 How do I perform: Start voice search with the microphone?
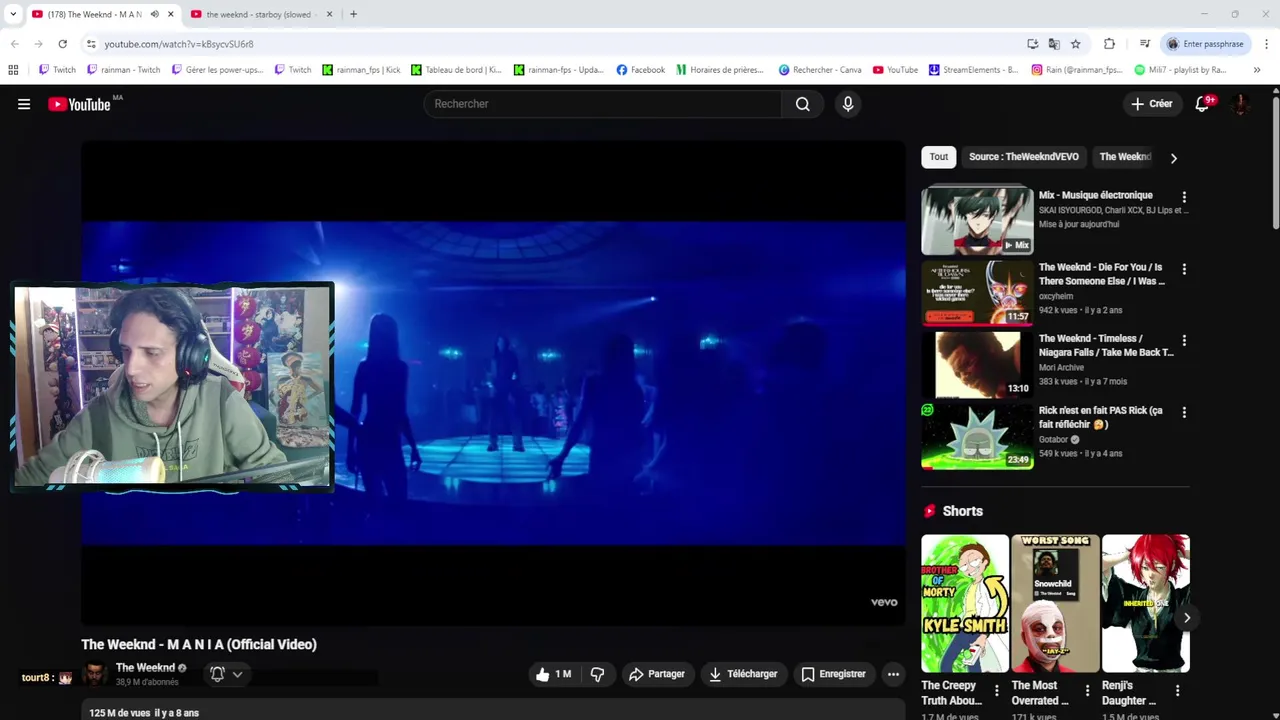[x=848, y=104]
